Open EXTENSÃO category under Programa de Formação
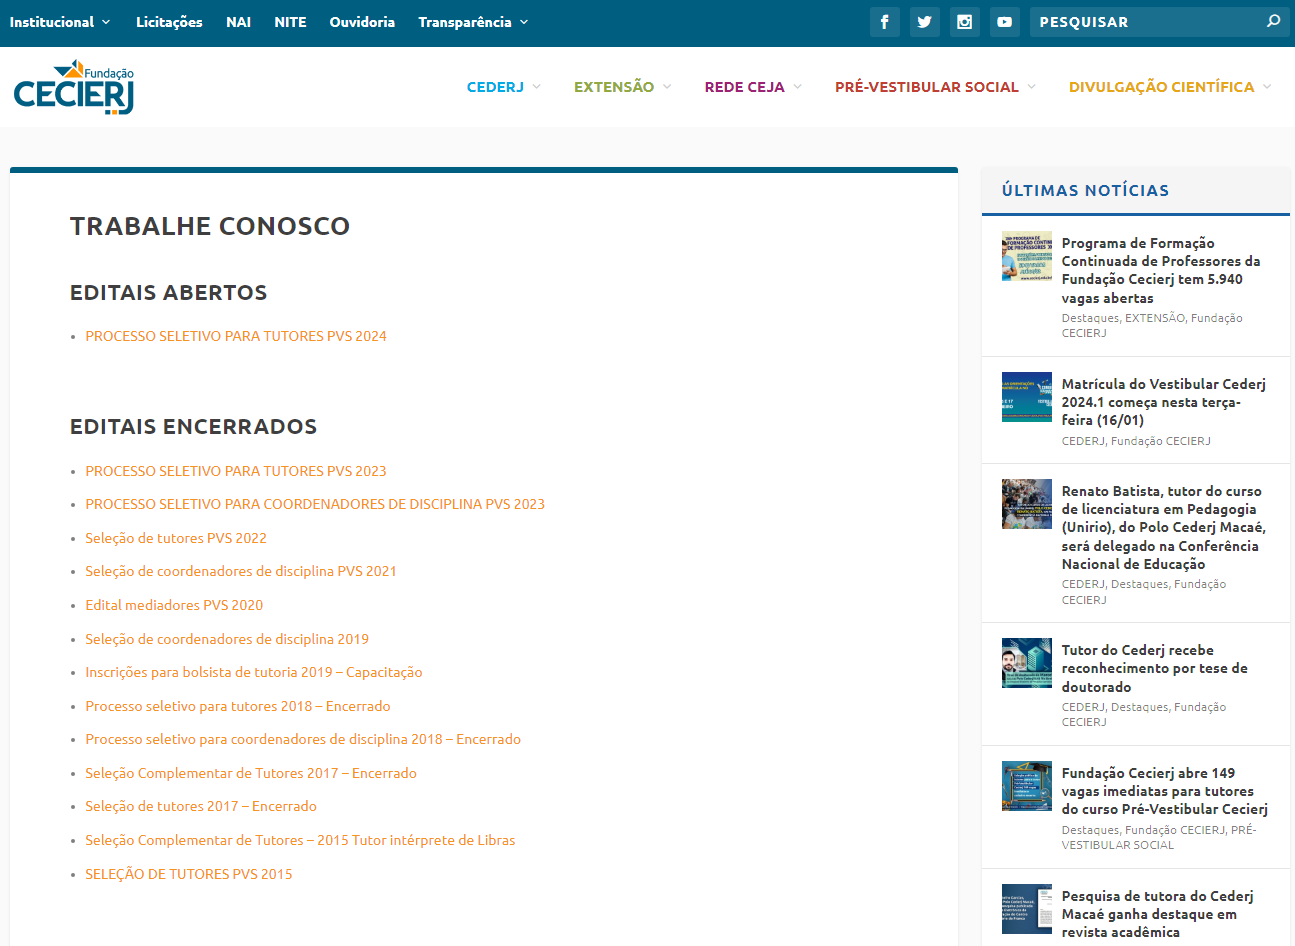Viewport: 1295px width, 946px height. pos(1155,318)
